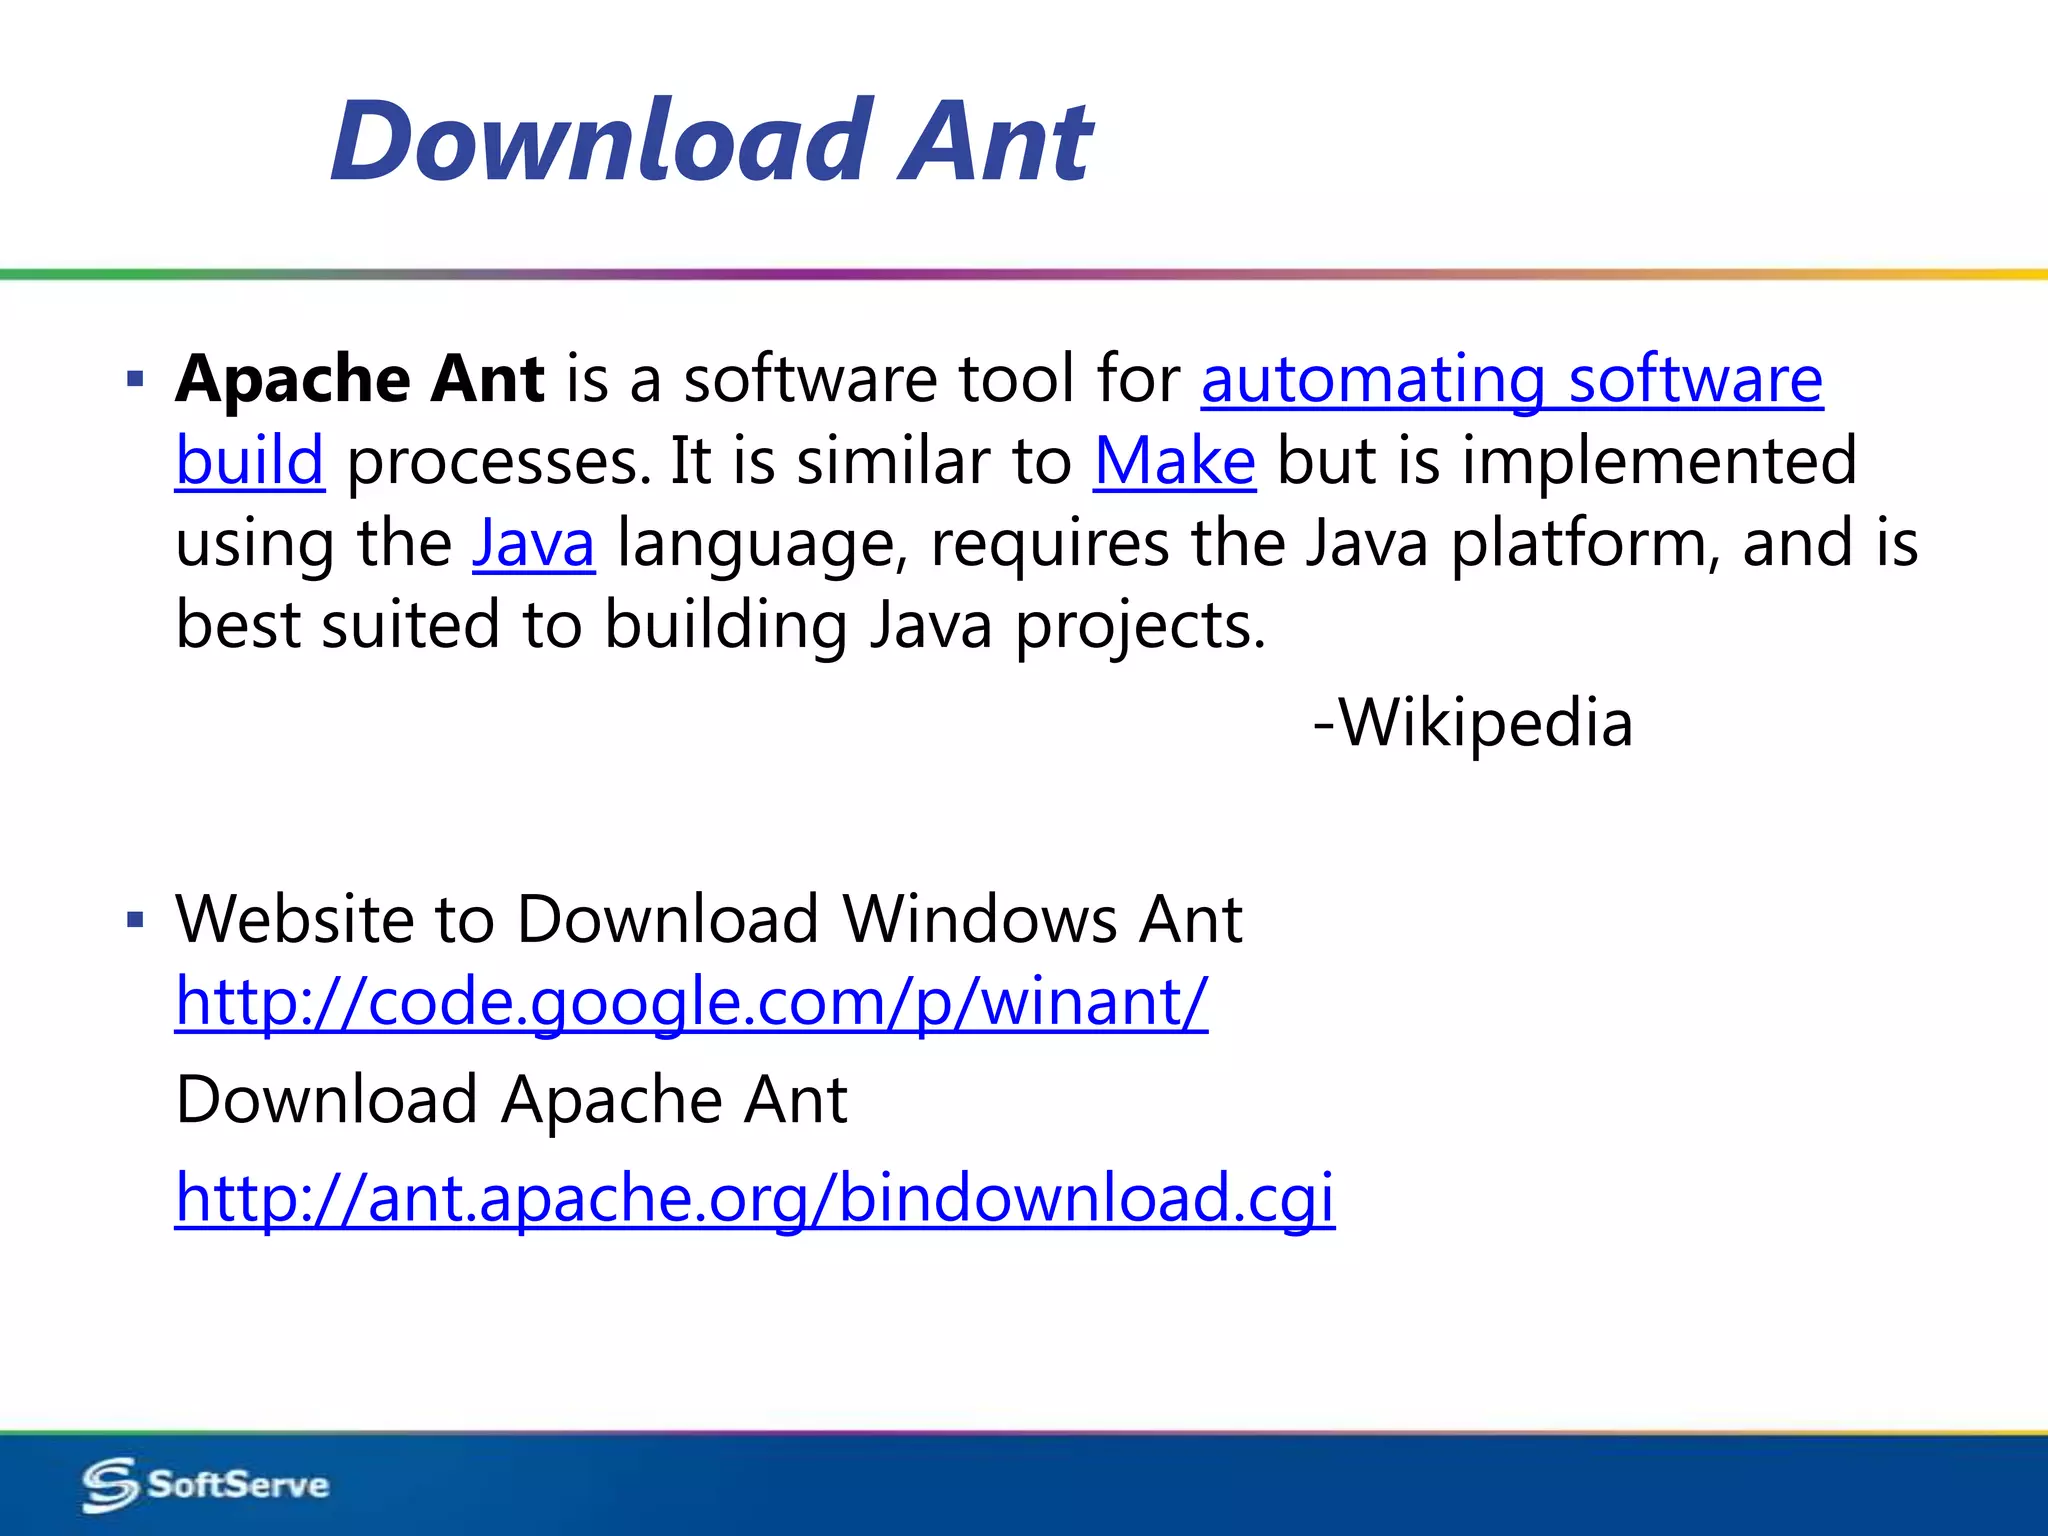Screen dimensions: 2048x1536
Task: Click the '-Wikipedia' attribution text
Action: [1472, 722]
